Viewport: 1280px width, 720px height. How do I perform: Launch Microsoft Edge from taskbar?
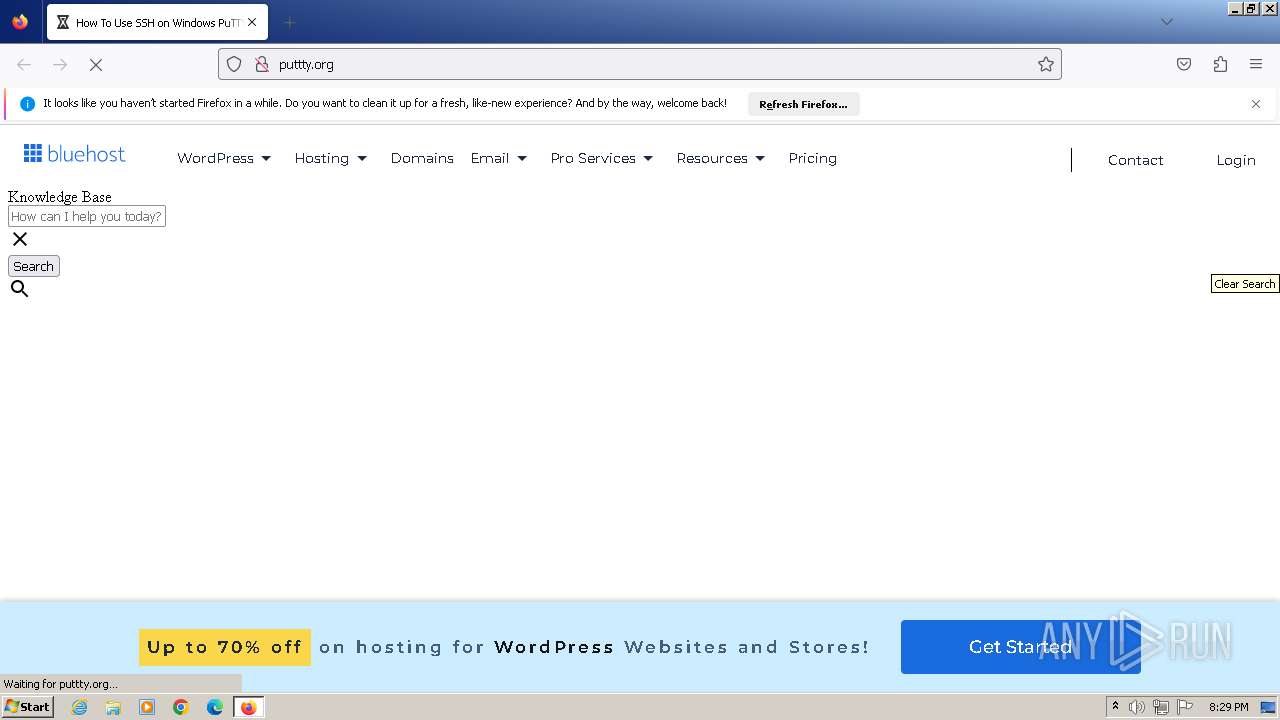215,707
